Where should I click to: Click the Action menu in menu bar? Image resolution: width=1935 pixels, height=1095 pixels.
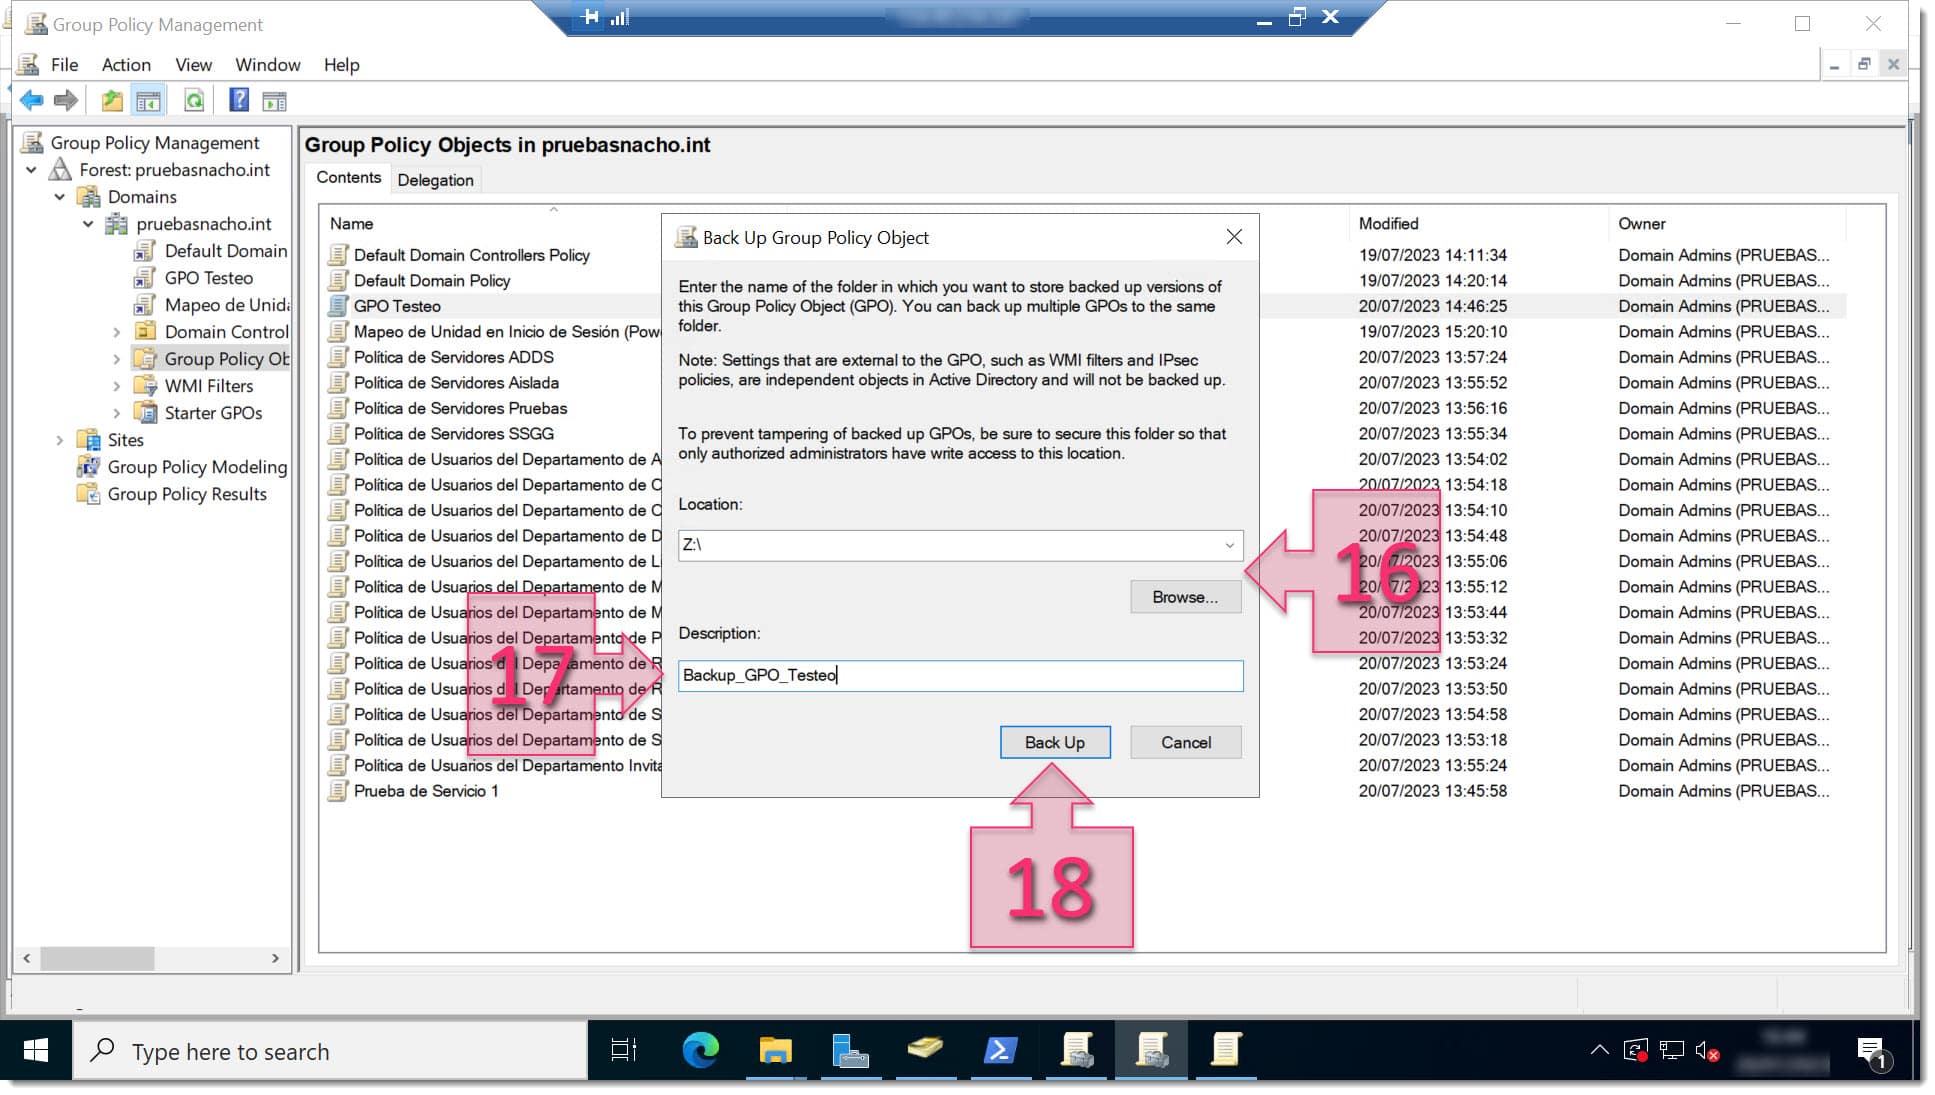[125, 64]
